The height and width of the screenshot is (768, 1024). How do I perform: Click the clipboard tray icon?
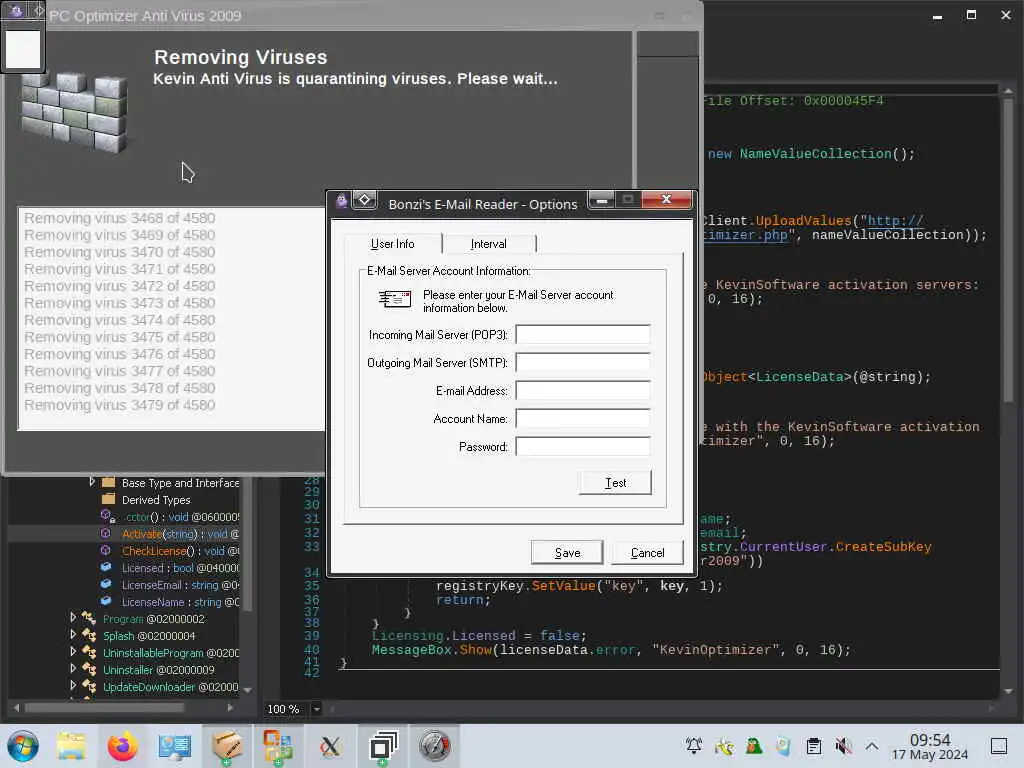tap(813, 746)
